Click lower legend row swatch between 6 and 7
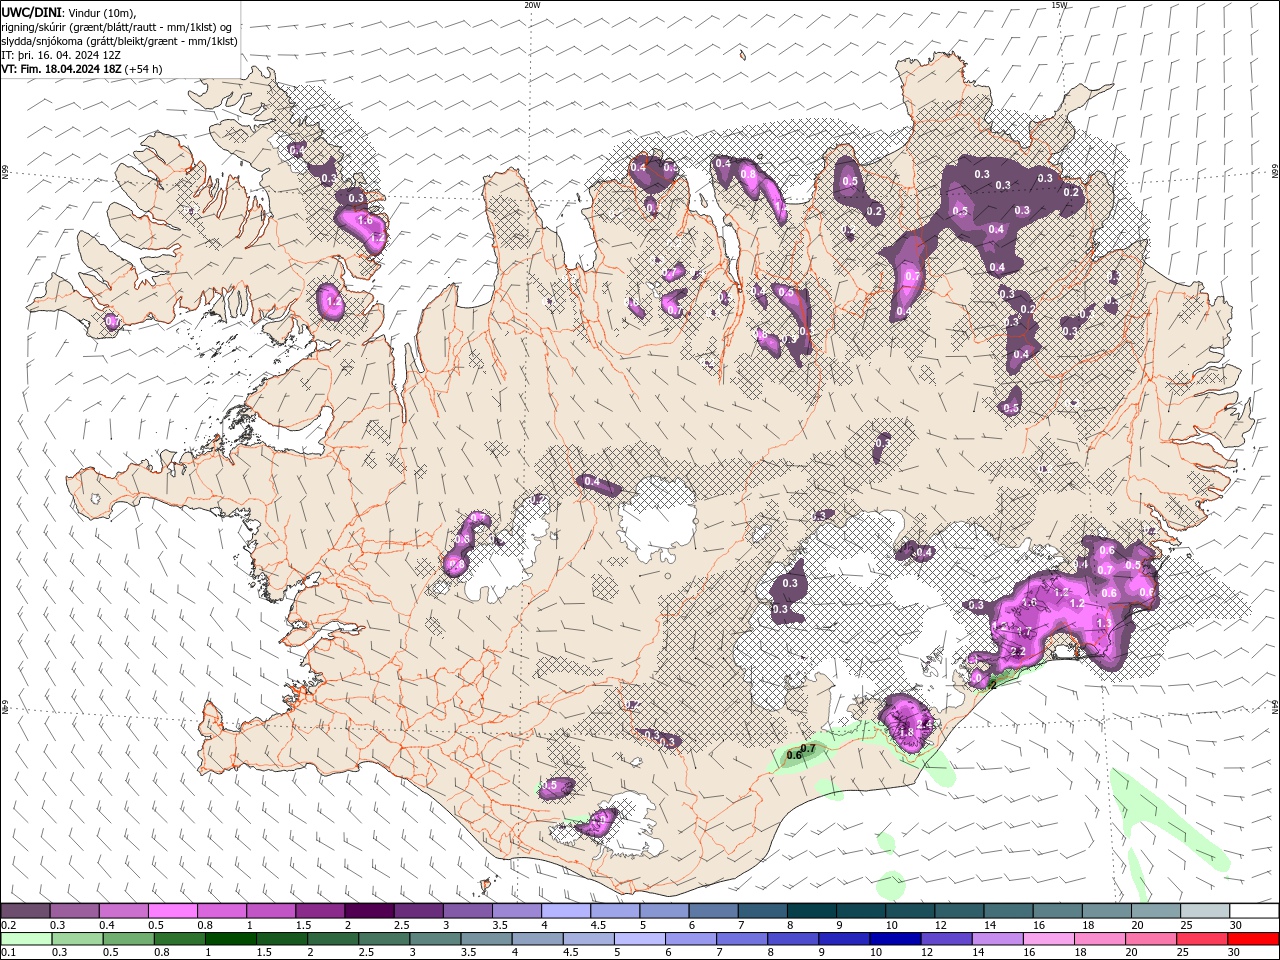 pos(690,939)
